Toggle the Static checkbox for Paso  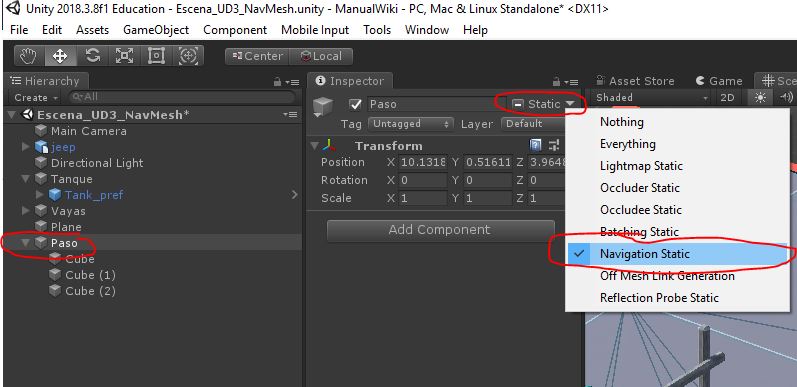(x=517, y=104)
